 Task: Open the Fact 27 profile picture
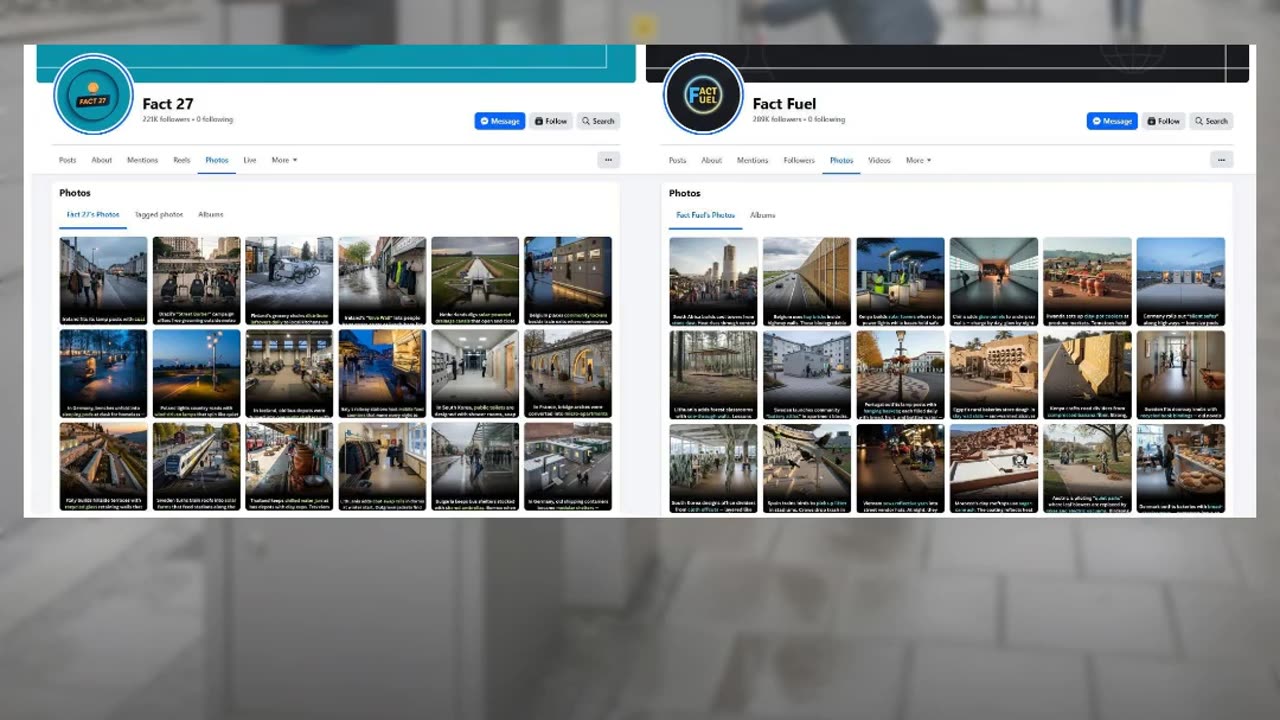coord(93,95)
